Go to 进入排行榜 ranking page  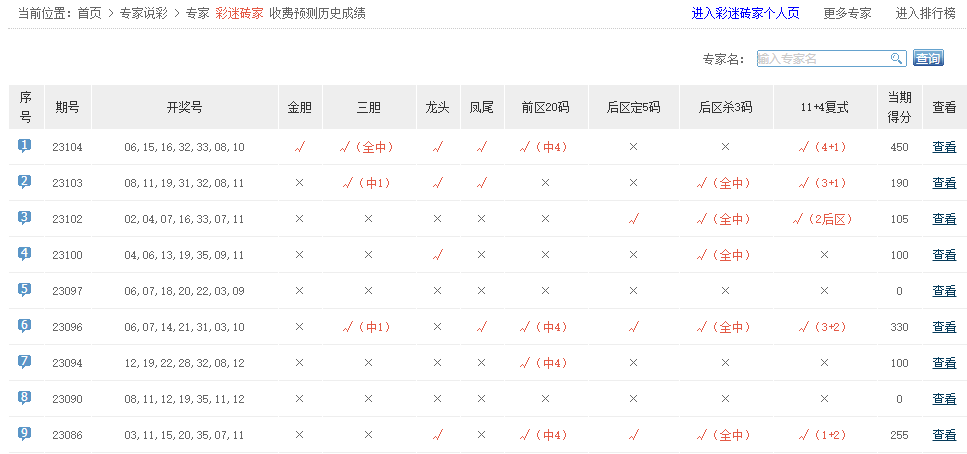(925, 14)
